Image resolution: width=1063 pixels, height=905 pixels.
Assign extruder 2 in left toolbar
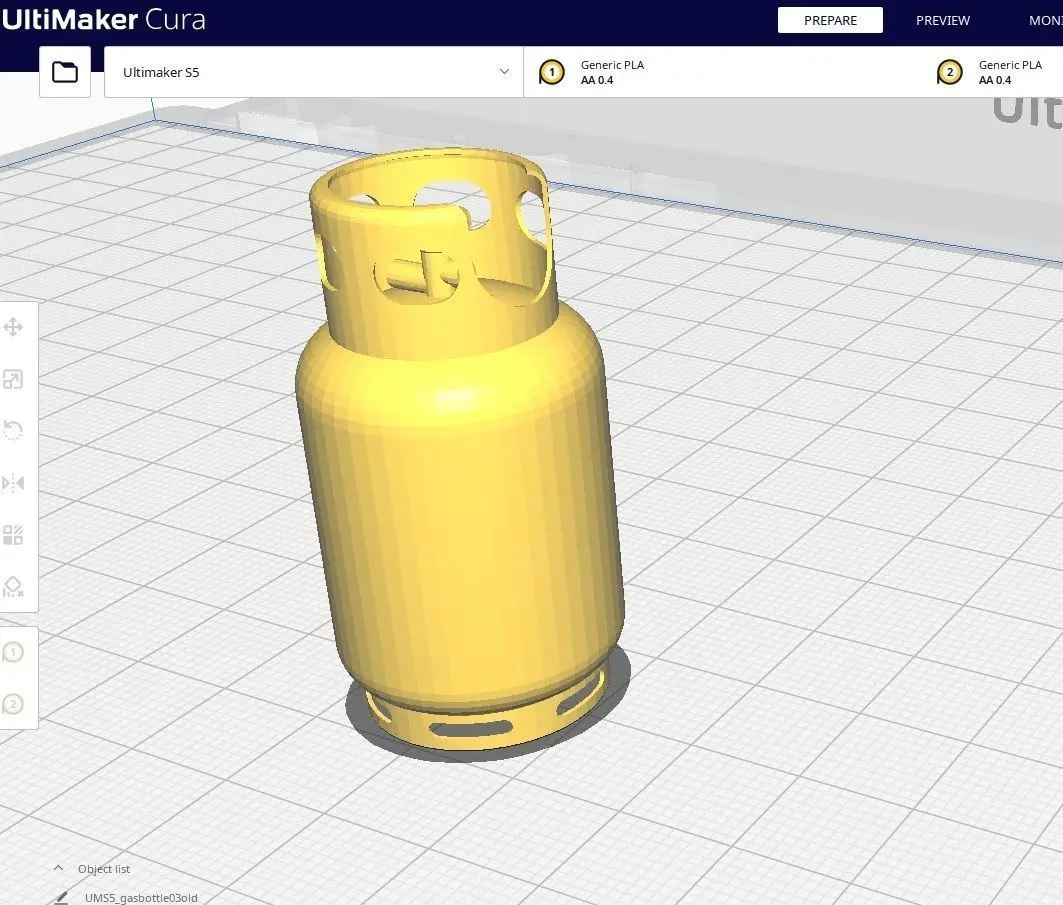pos(13,704)
